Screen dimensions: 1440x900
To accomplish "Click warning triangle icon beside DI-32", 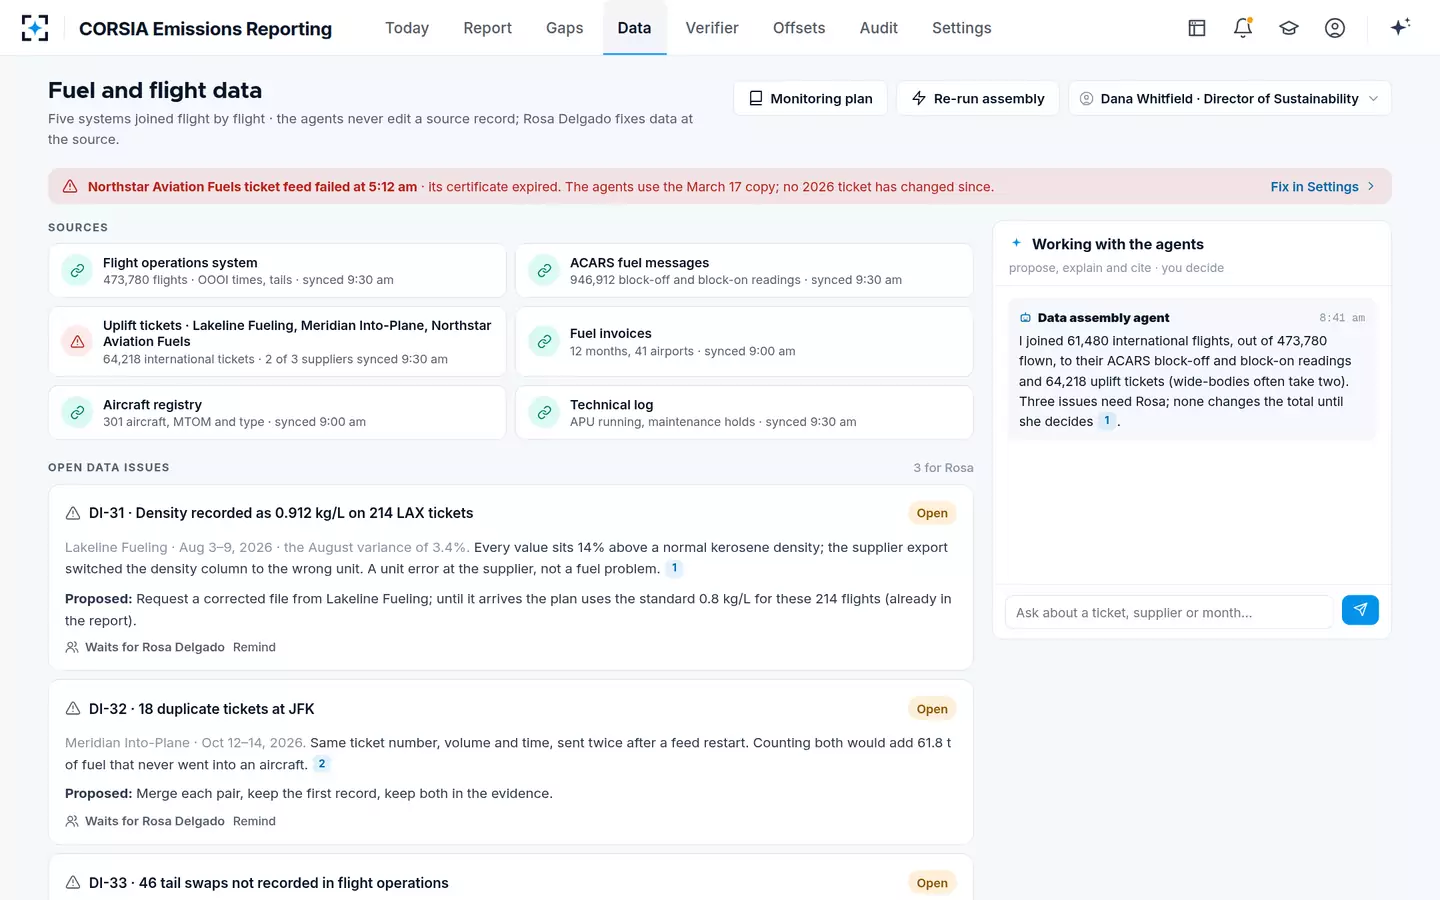I will (x=73, y=709).
